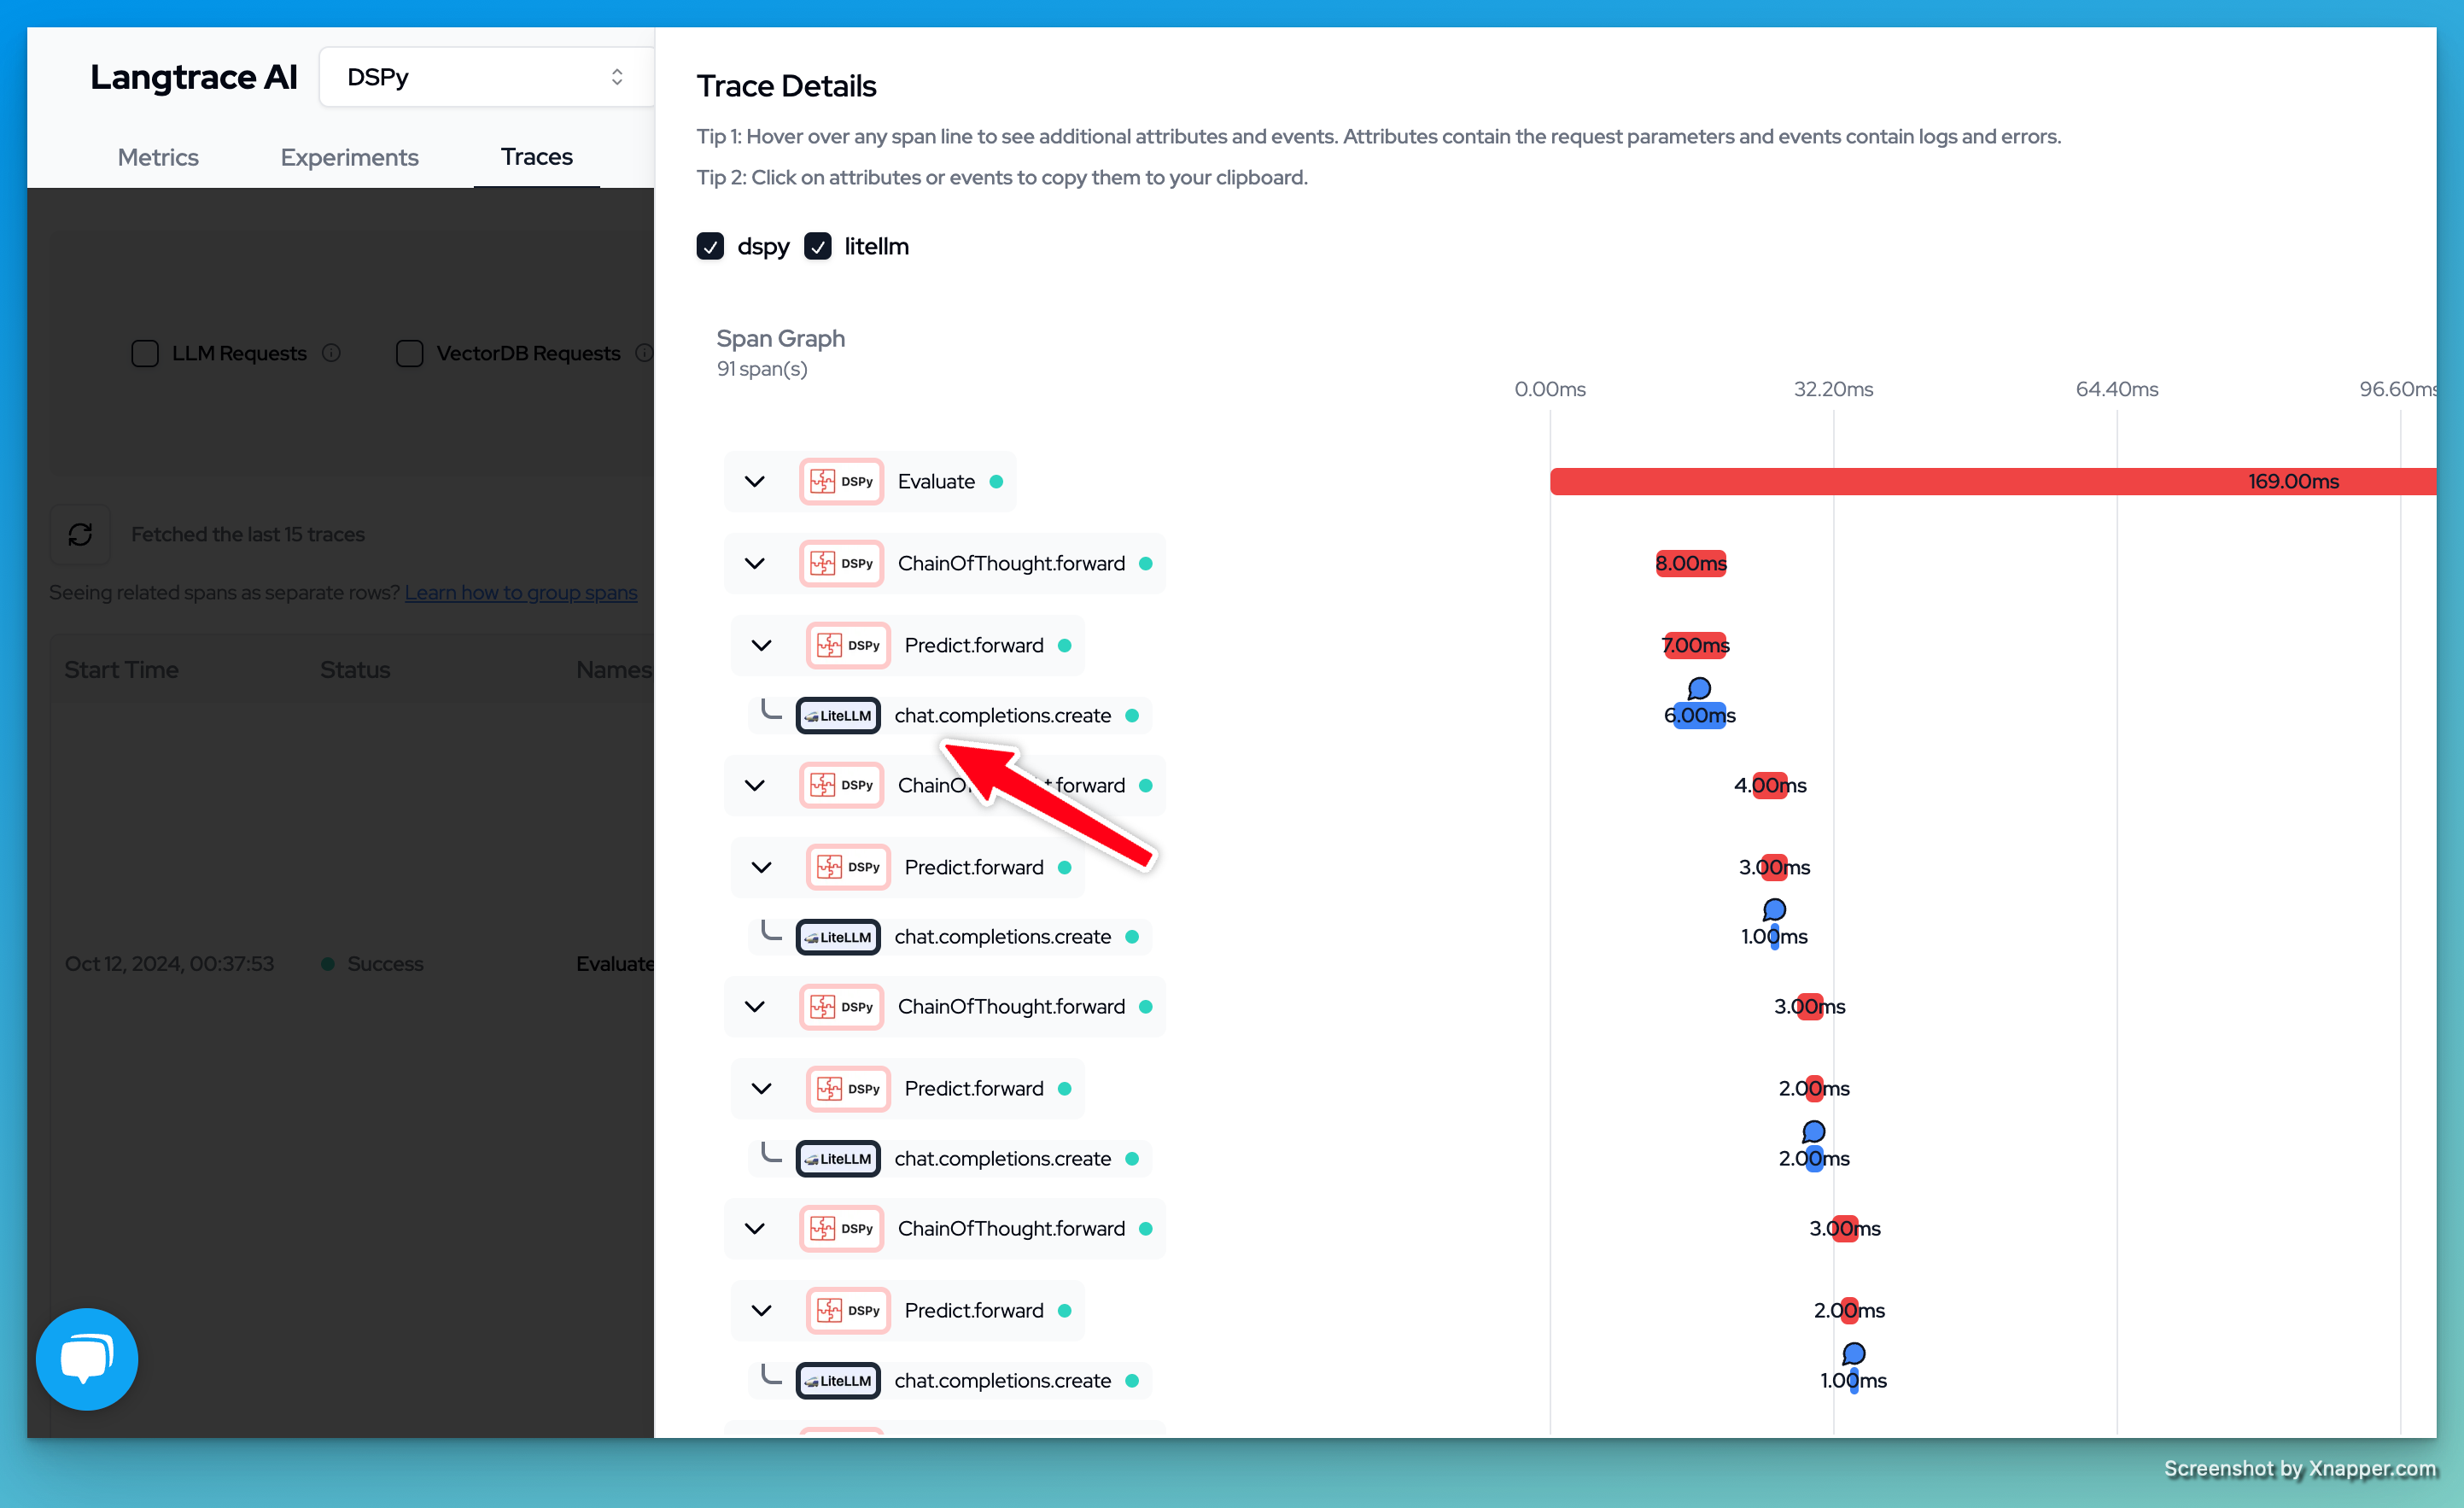This screenshot has width=2464, height=1508.
Task: Collapse the Evaluate span chevron
Action: point(755,482)
